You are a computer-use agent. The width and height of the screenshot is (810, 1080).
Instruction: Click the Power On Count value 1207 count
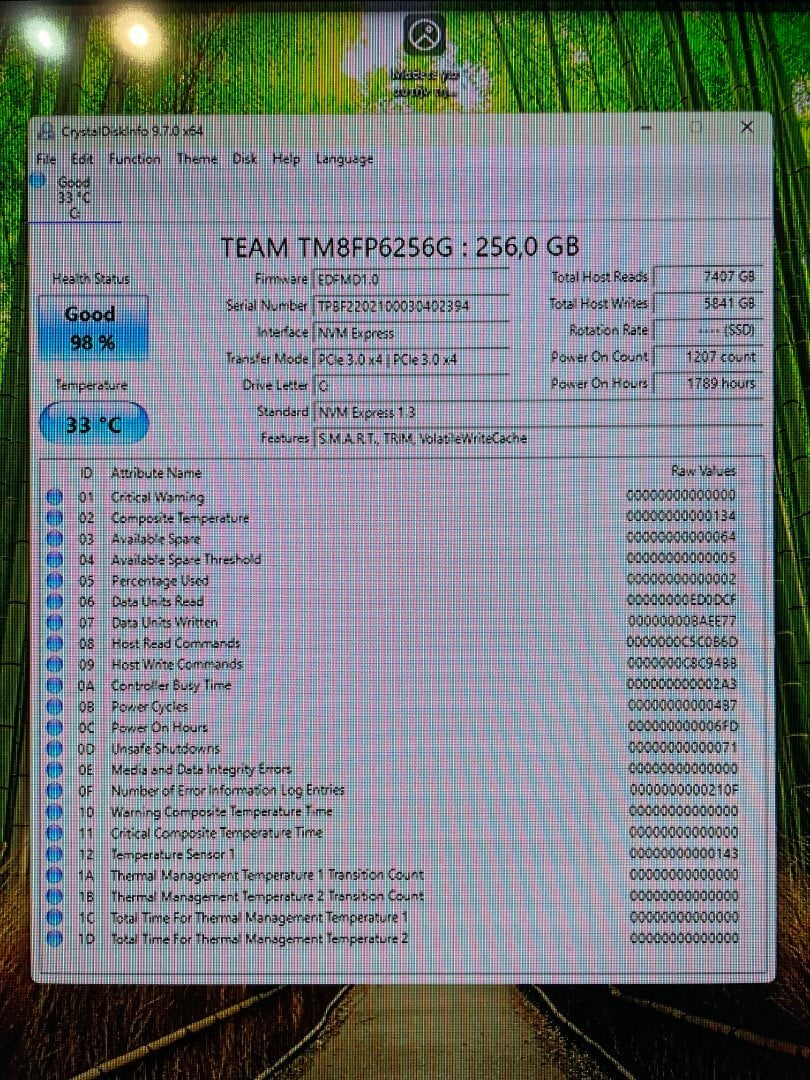click(707, 357)
